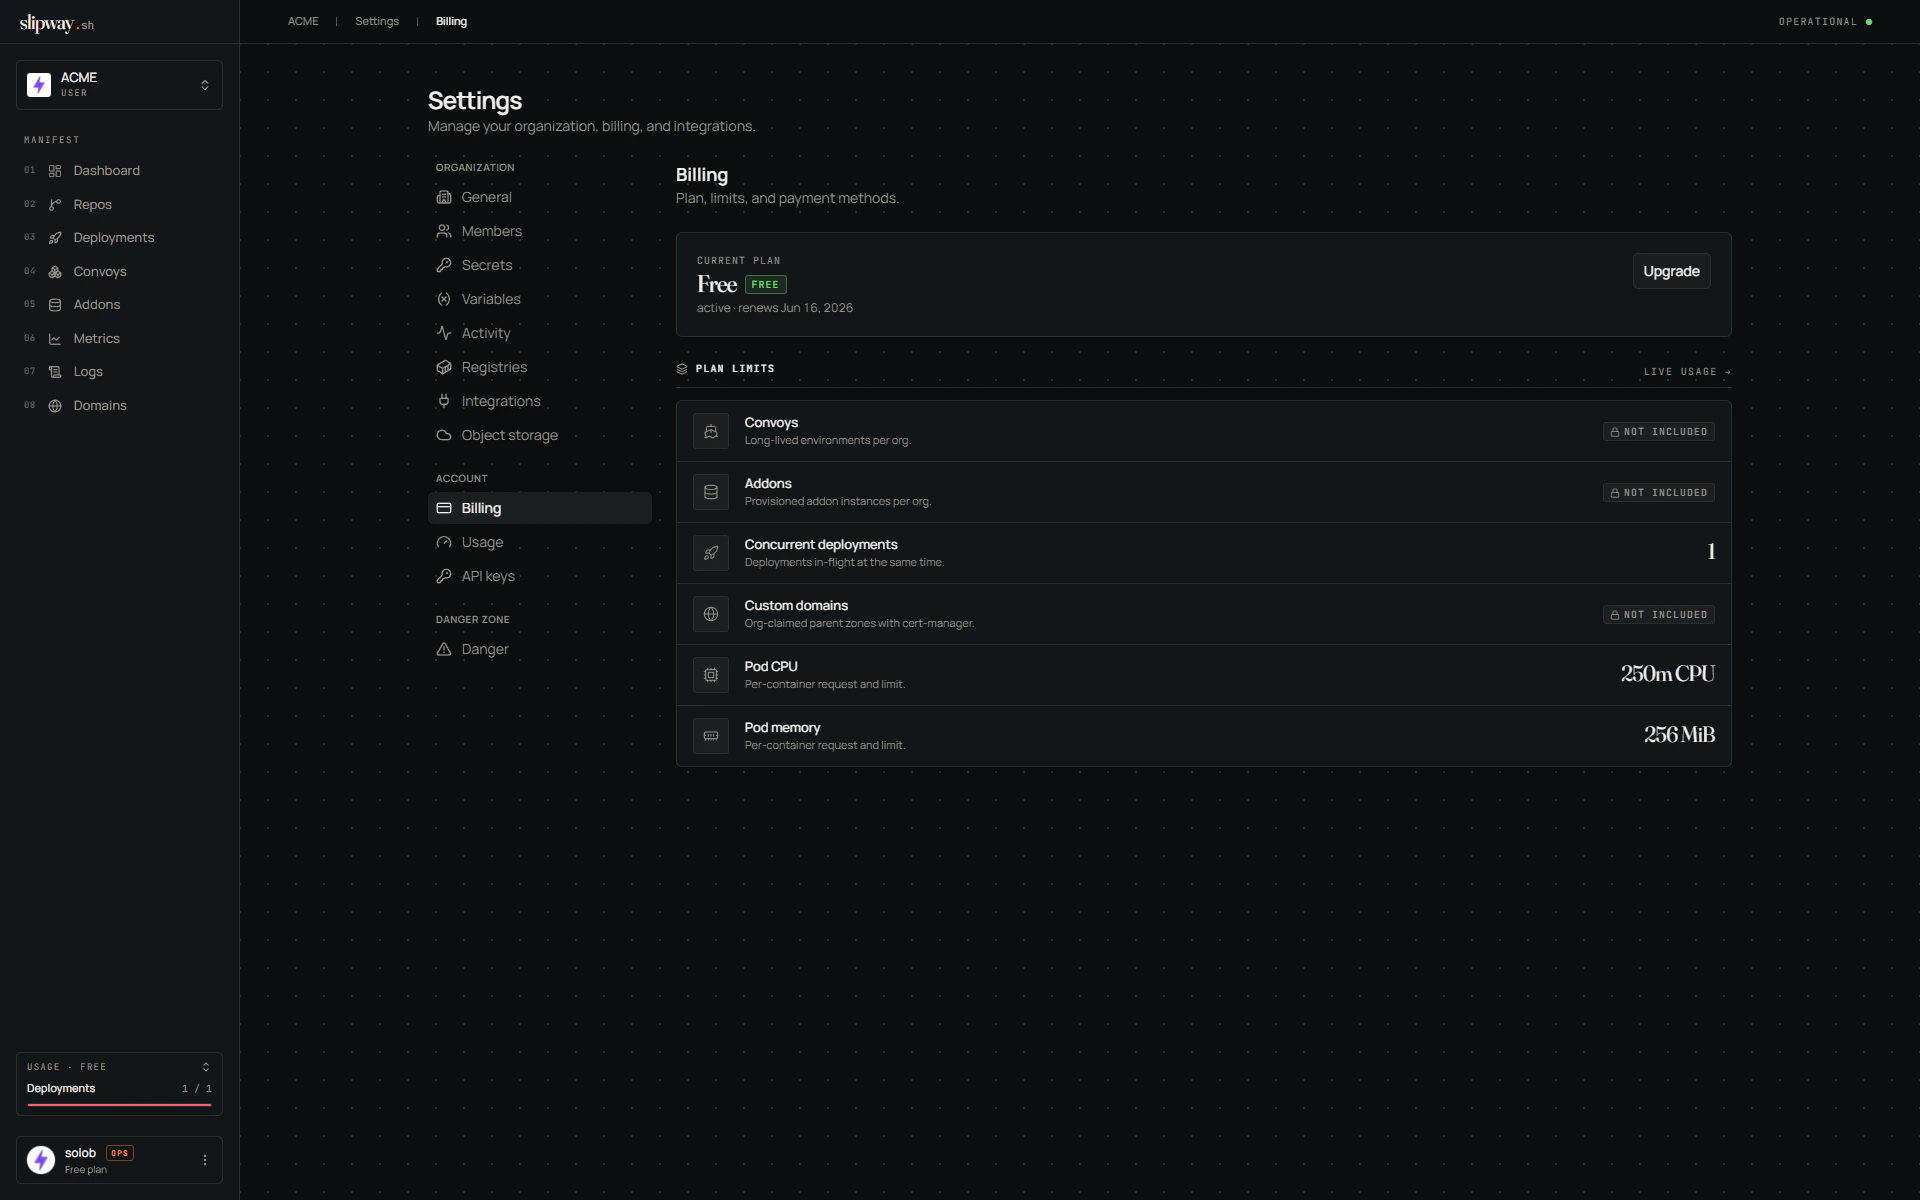Click the Logs icon in sidebar
Screen dimensions: 1920x1200
[x=55, y=372]
